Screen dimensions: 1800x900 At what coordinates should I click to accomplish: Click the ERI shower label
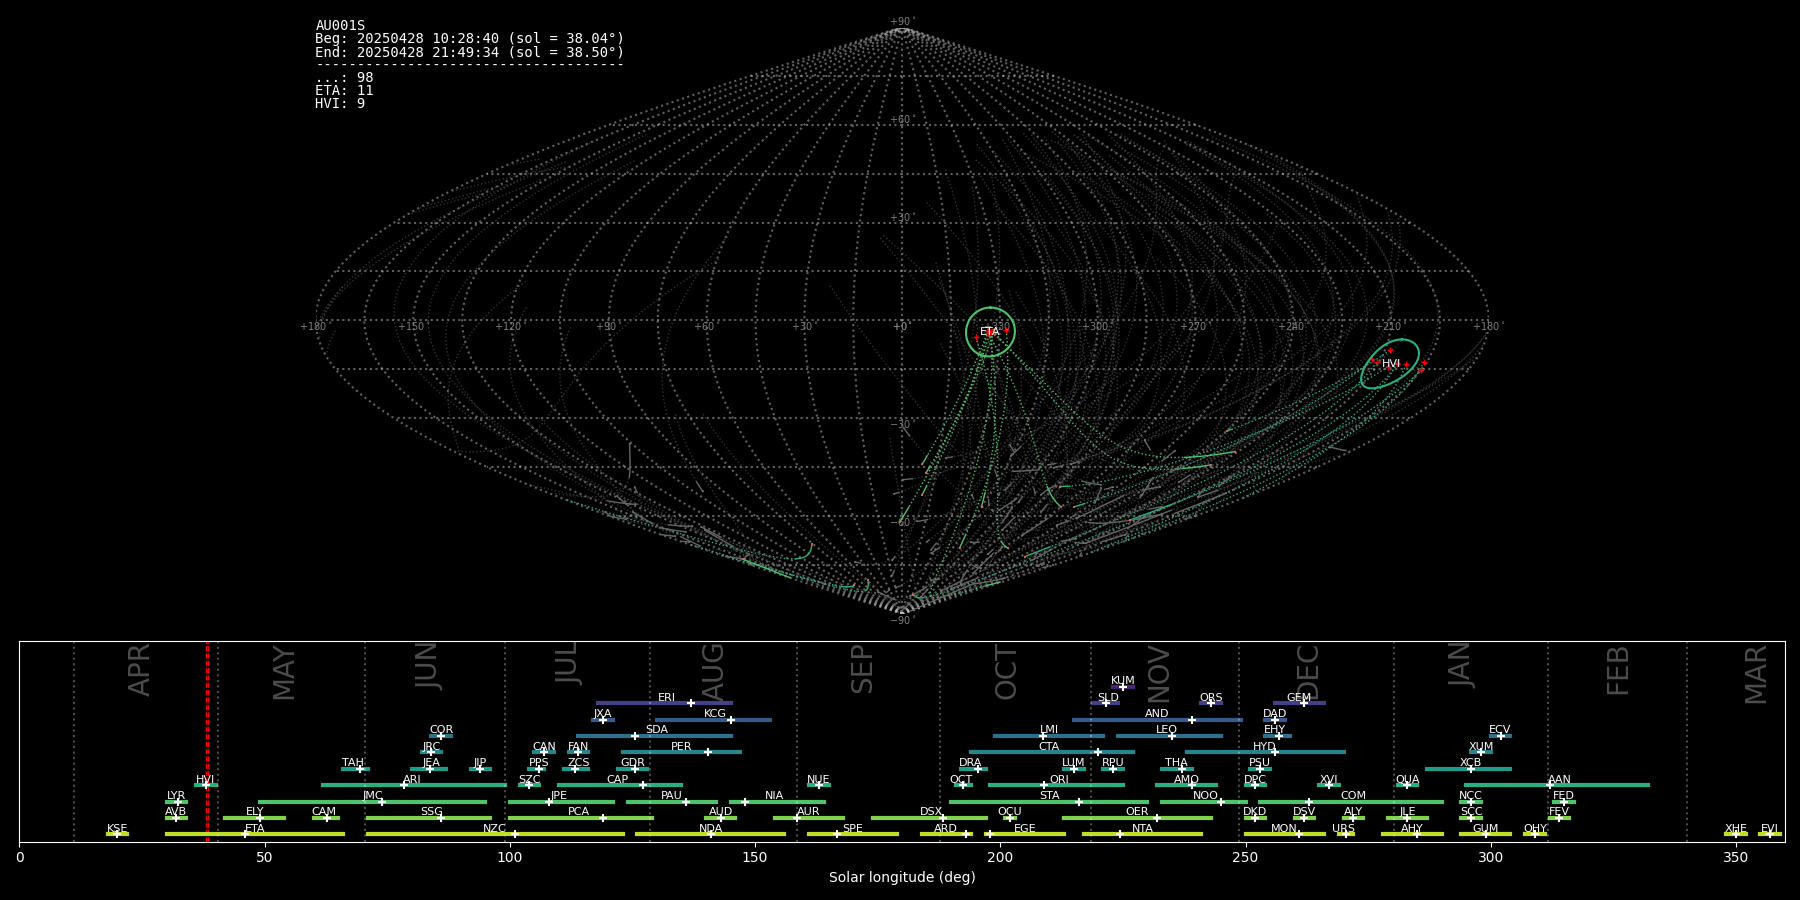667,698
